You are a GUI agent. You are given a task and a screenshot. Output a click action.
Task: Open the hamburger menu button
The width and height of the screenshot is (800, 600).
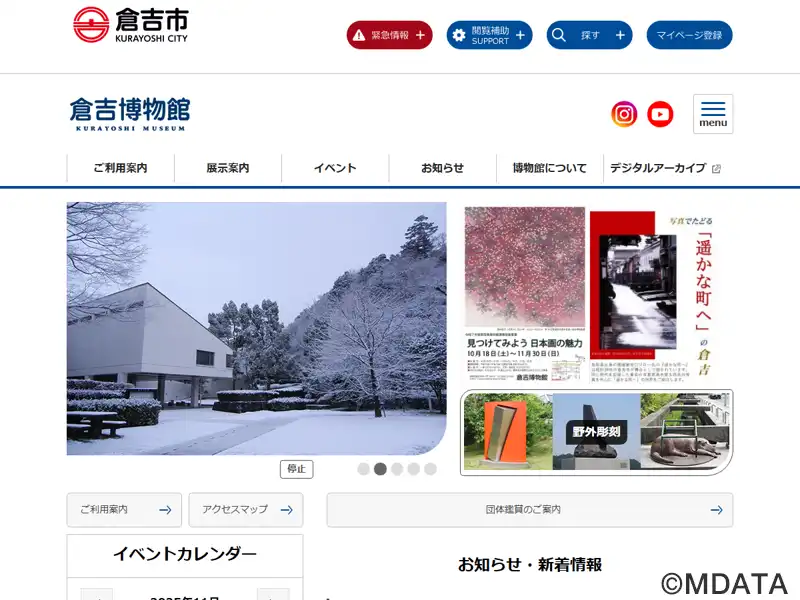(713, 114)
